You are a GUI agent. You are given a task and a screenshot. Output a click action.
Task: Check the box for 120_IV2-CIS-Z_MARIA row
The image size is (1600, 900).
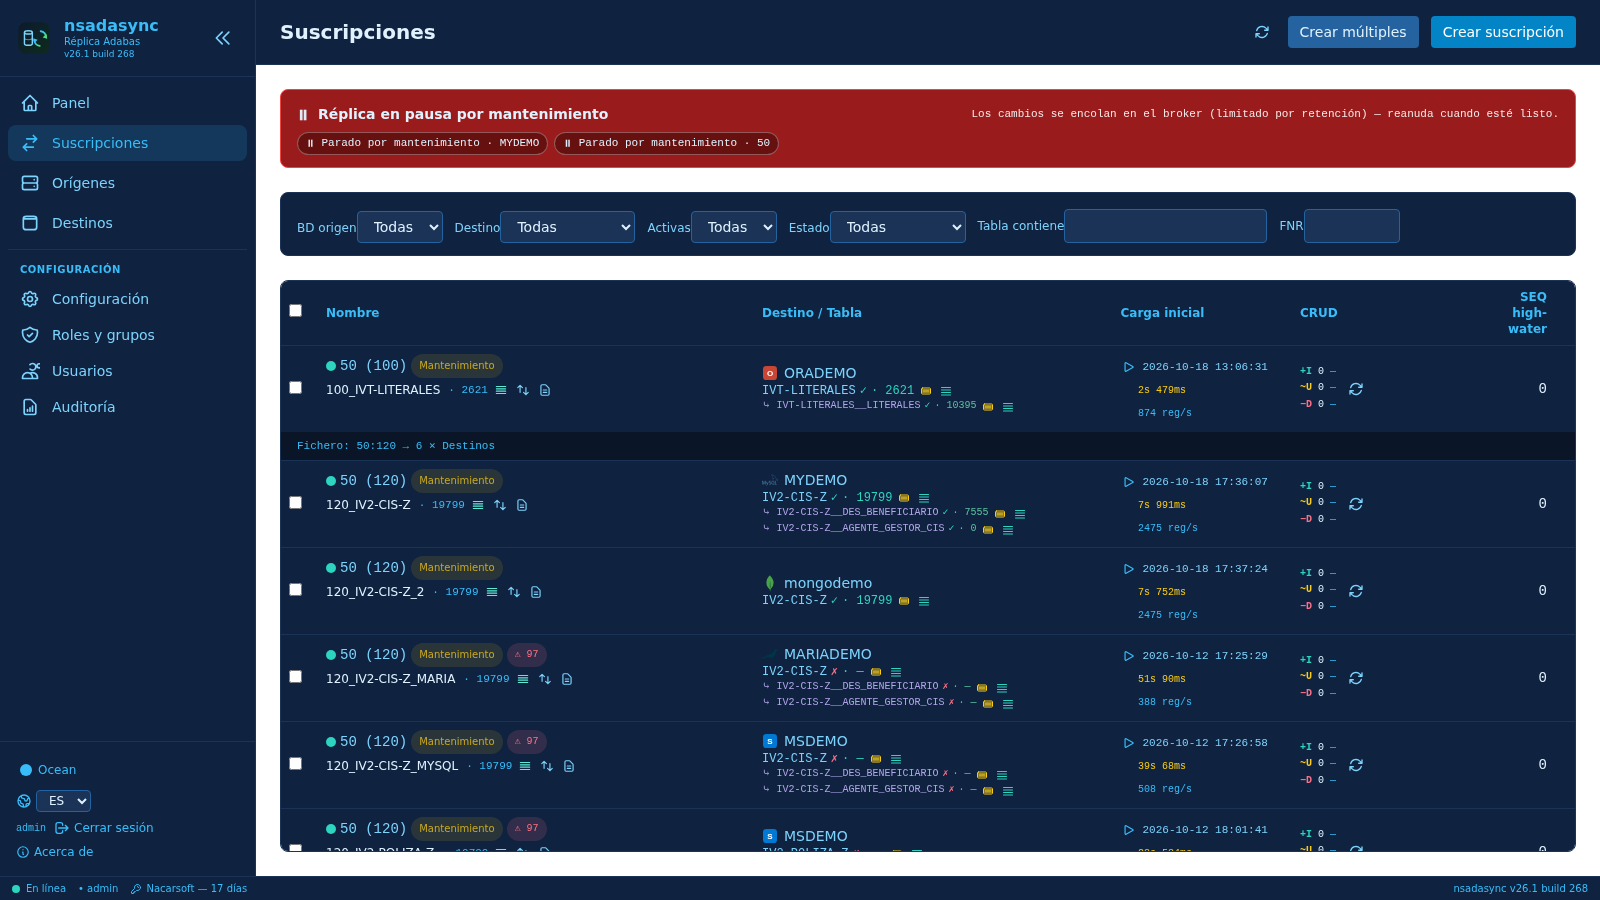point(296,677)
